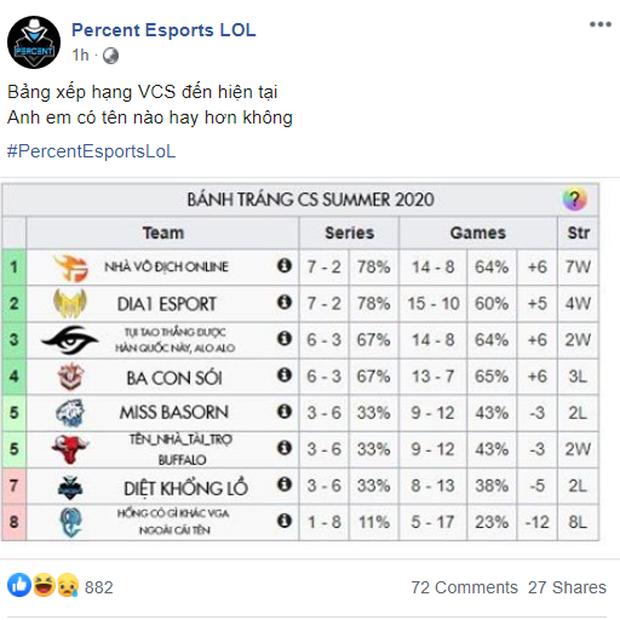Open the 72 Comments link
Image resolution: width=620 pixels, height=620 pixels.
[x=464, y=588]
